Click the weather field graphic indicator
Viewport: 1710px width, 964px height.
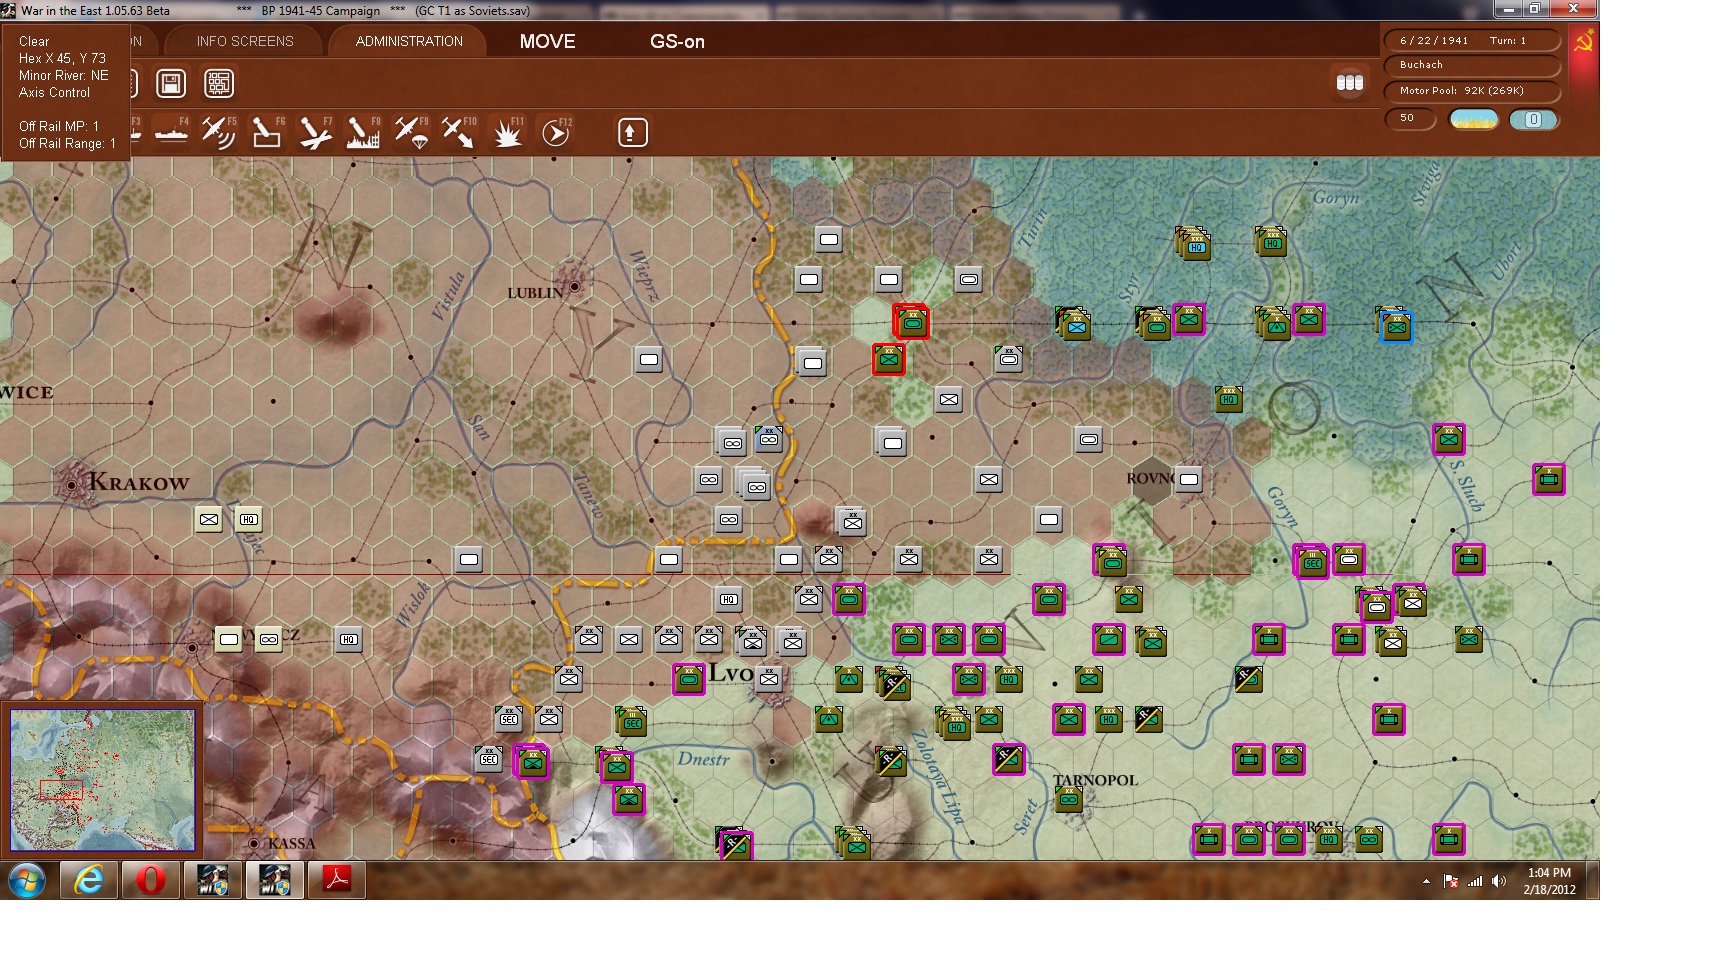click(x=1474, y=119)
